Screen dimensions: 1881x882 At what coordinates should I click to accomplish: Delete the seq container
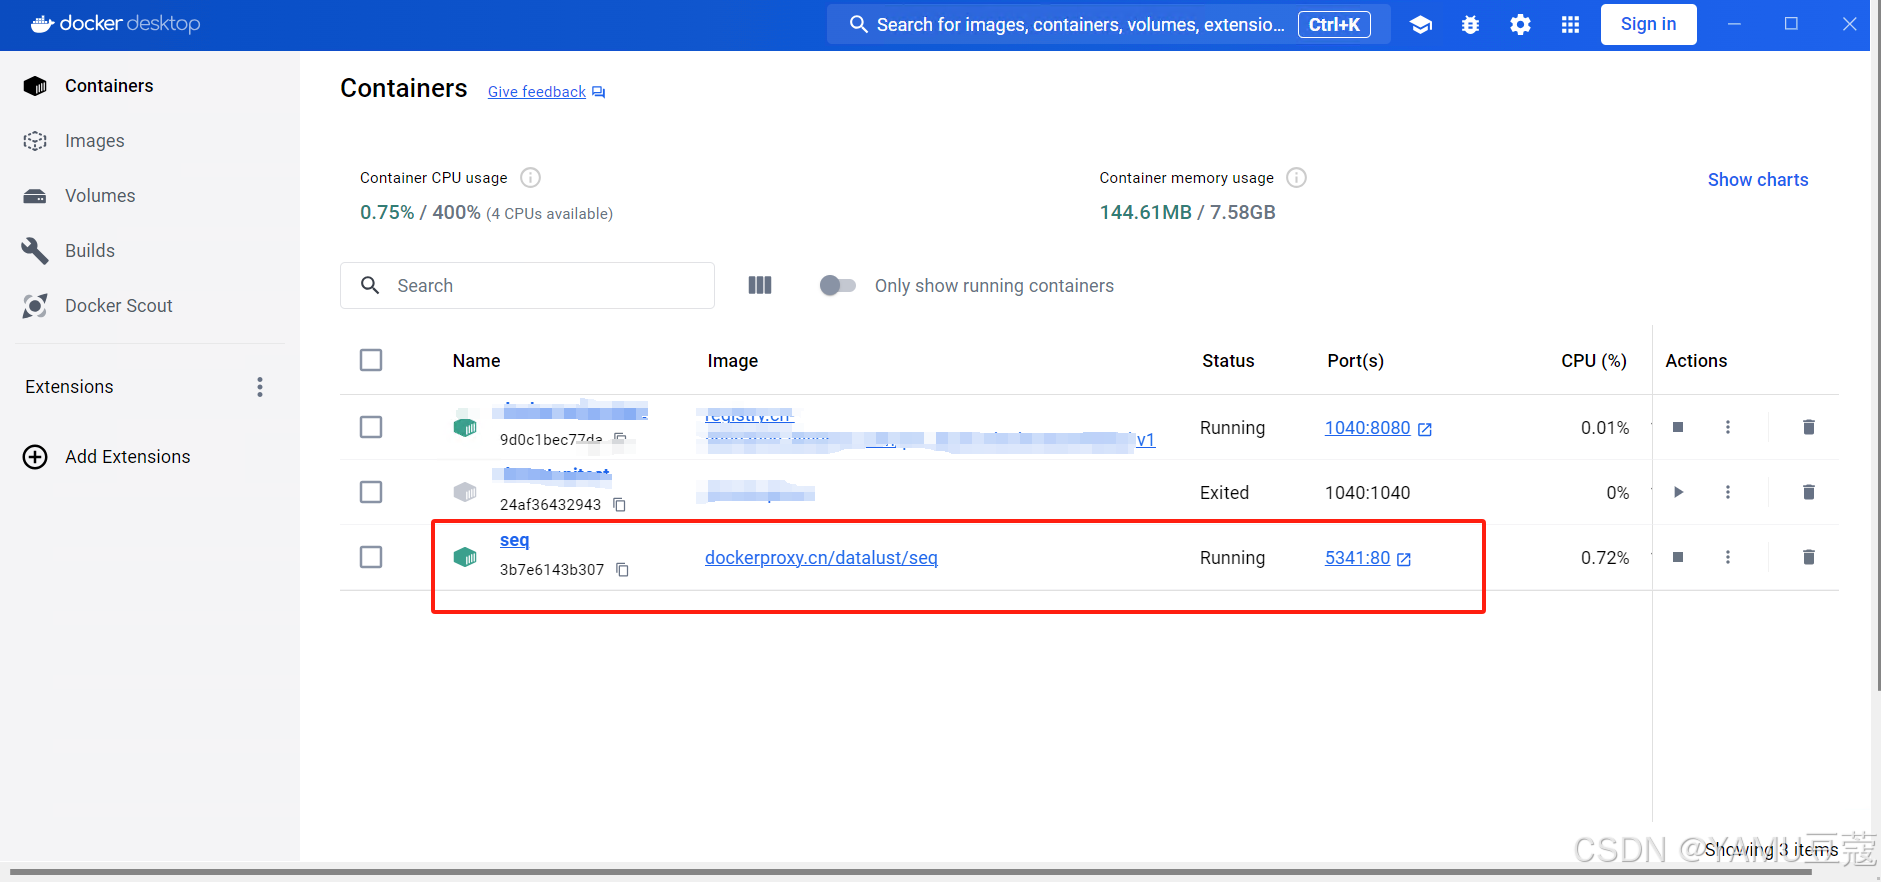pyautogui.click(x=1808, y=557)
